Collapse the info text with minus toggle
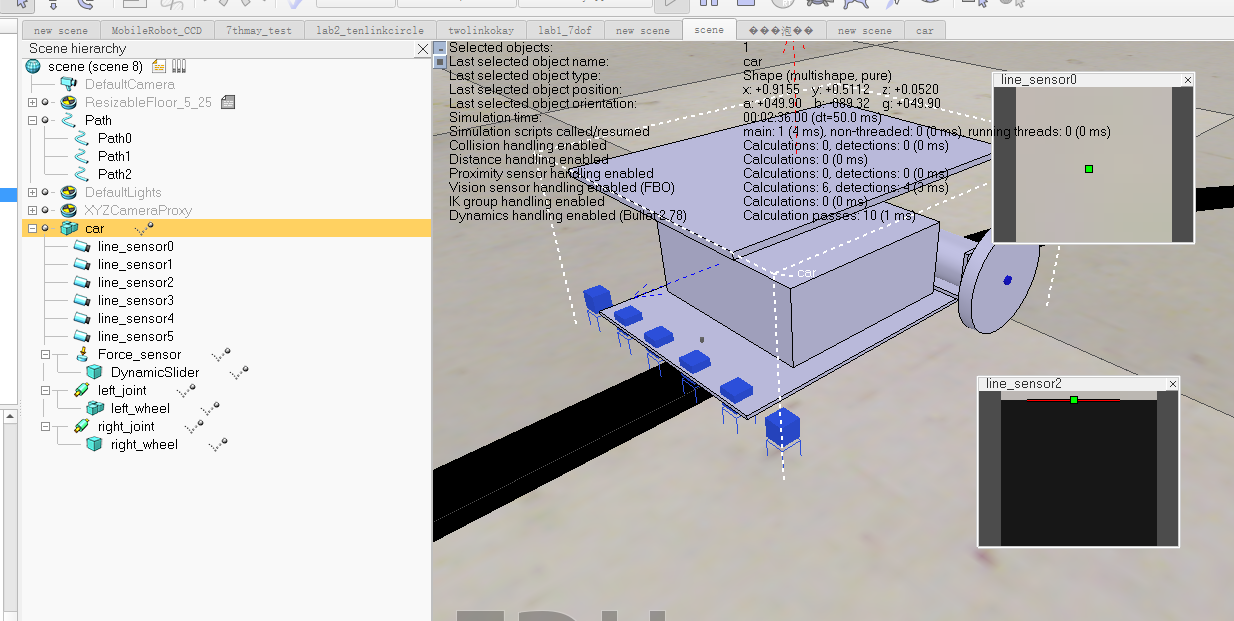 tap(440, 48)
